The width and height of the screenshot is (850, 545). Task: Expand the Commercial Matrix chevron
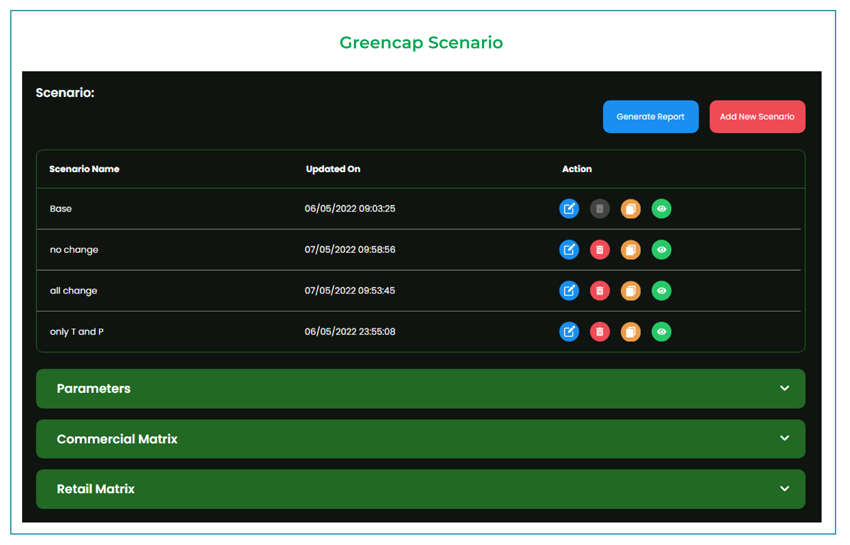pyautogui.click(x=784, y=438)
